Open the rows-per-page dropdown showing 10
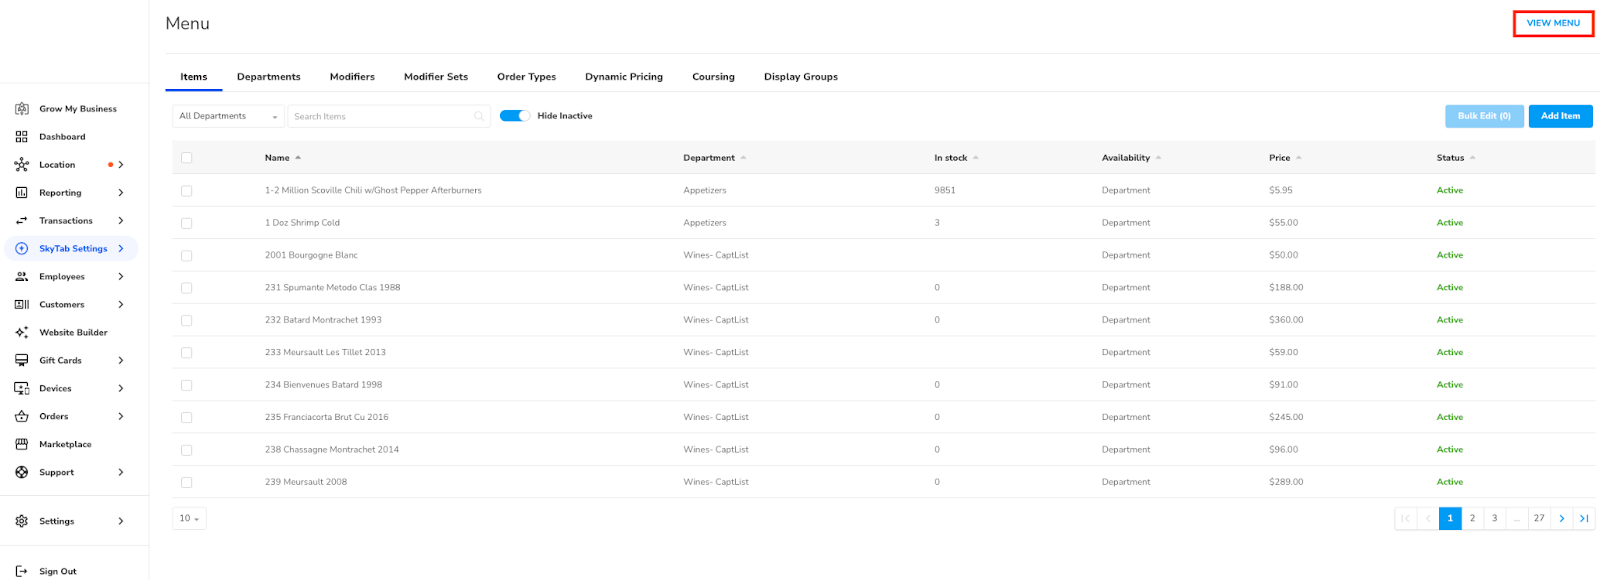The width and height of the screenshot is (1600, 580). click(x=189, y=518)
